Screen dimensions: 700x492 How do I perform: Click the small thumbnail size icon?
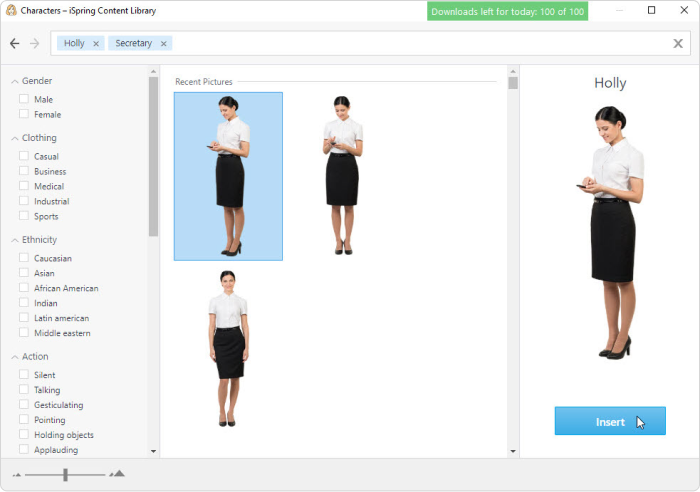coord(17,475)
